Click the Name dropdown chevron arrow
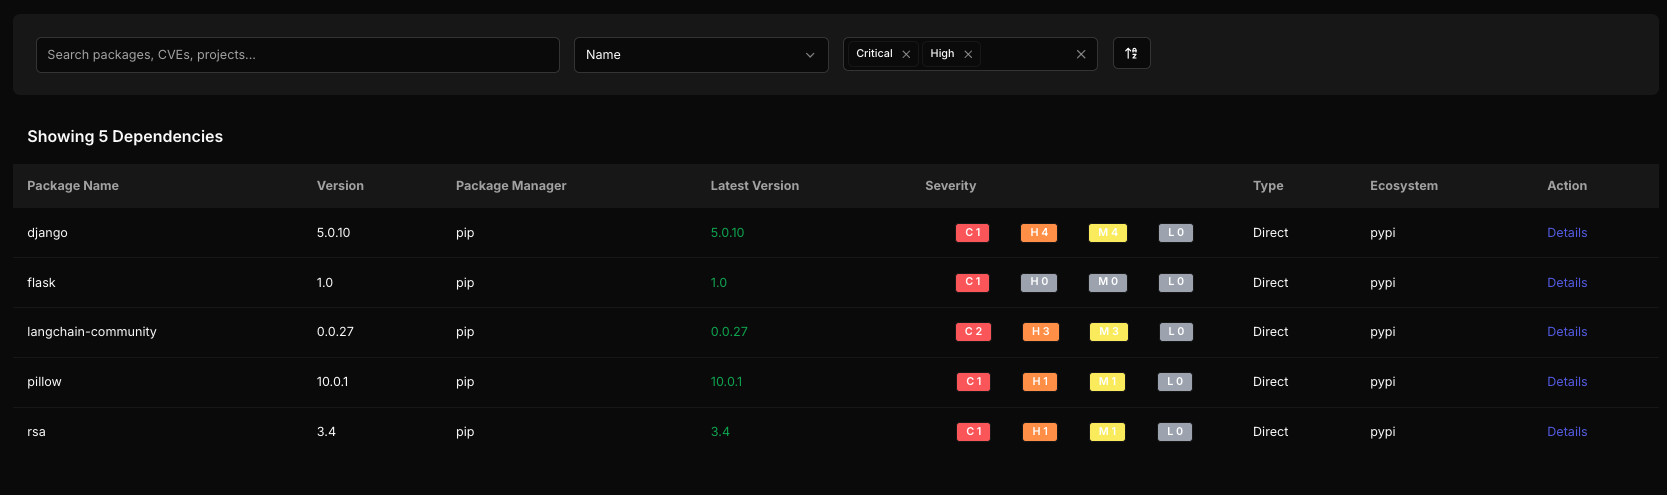The image size is (1667, 495). [x=810, y=55]
